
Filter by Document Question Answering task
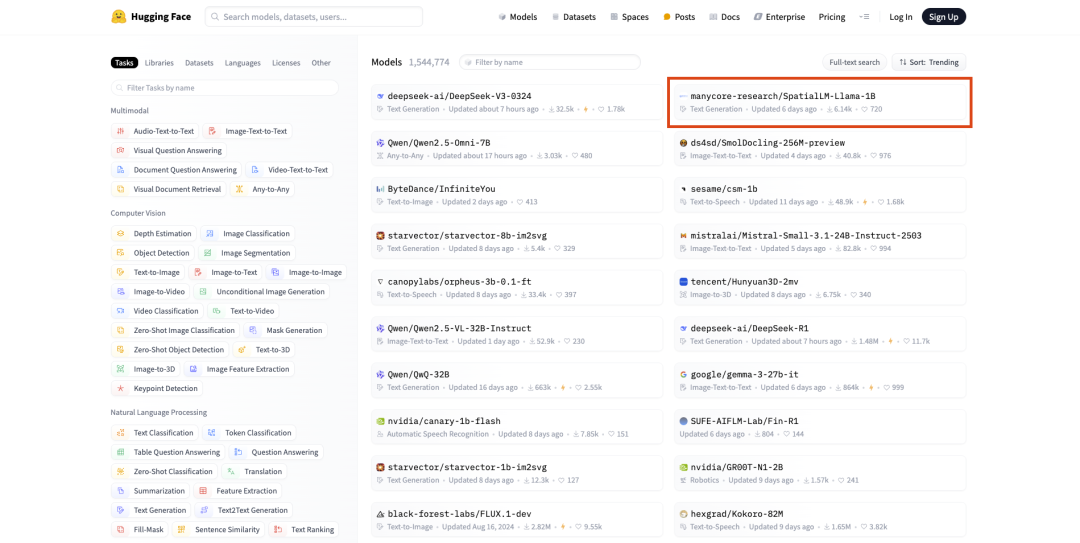(x=176, y=170)
